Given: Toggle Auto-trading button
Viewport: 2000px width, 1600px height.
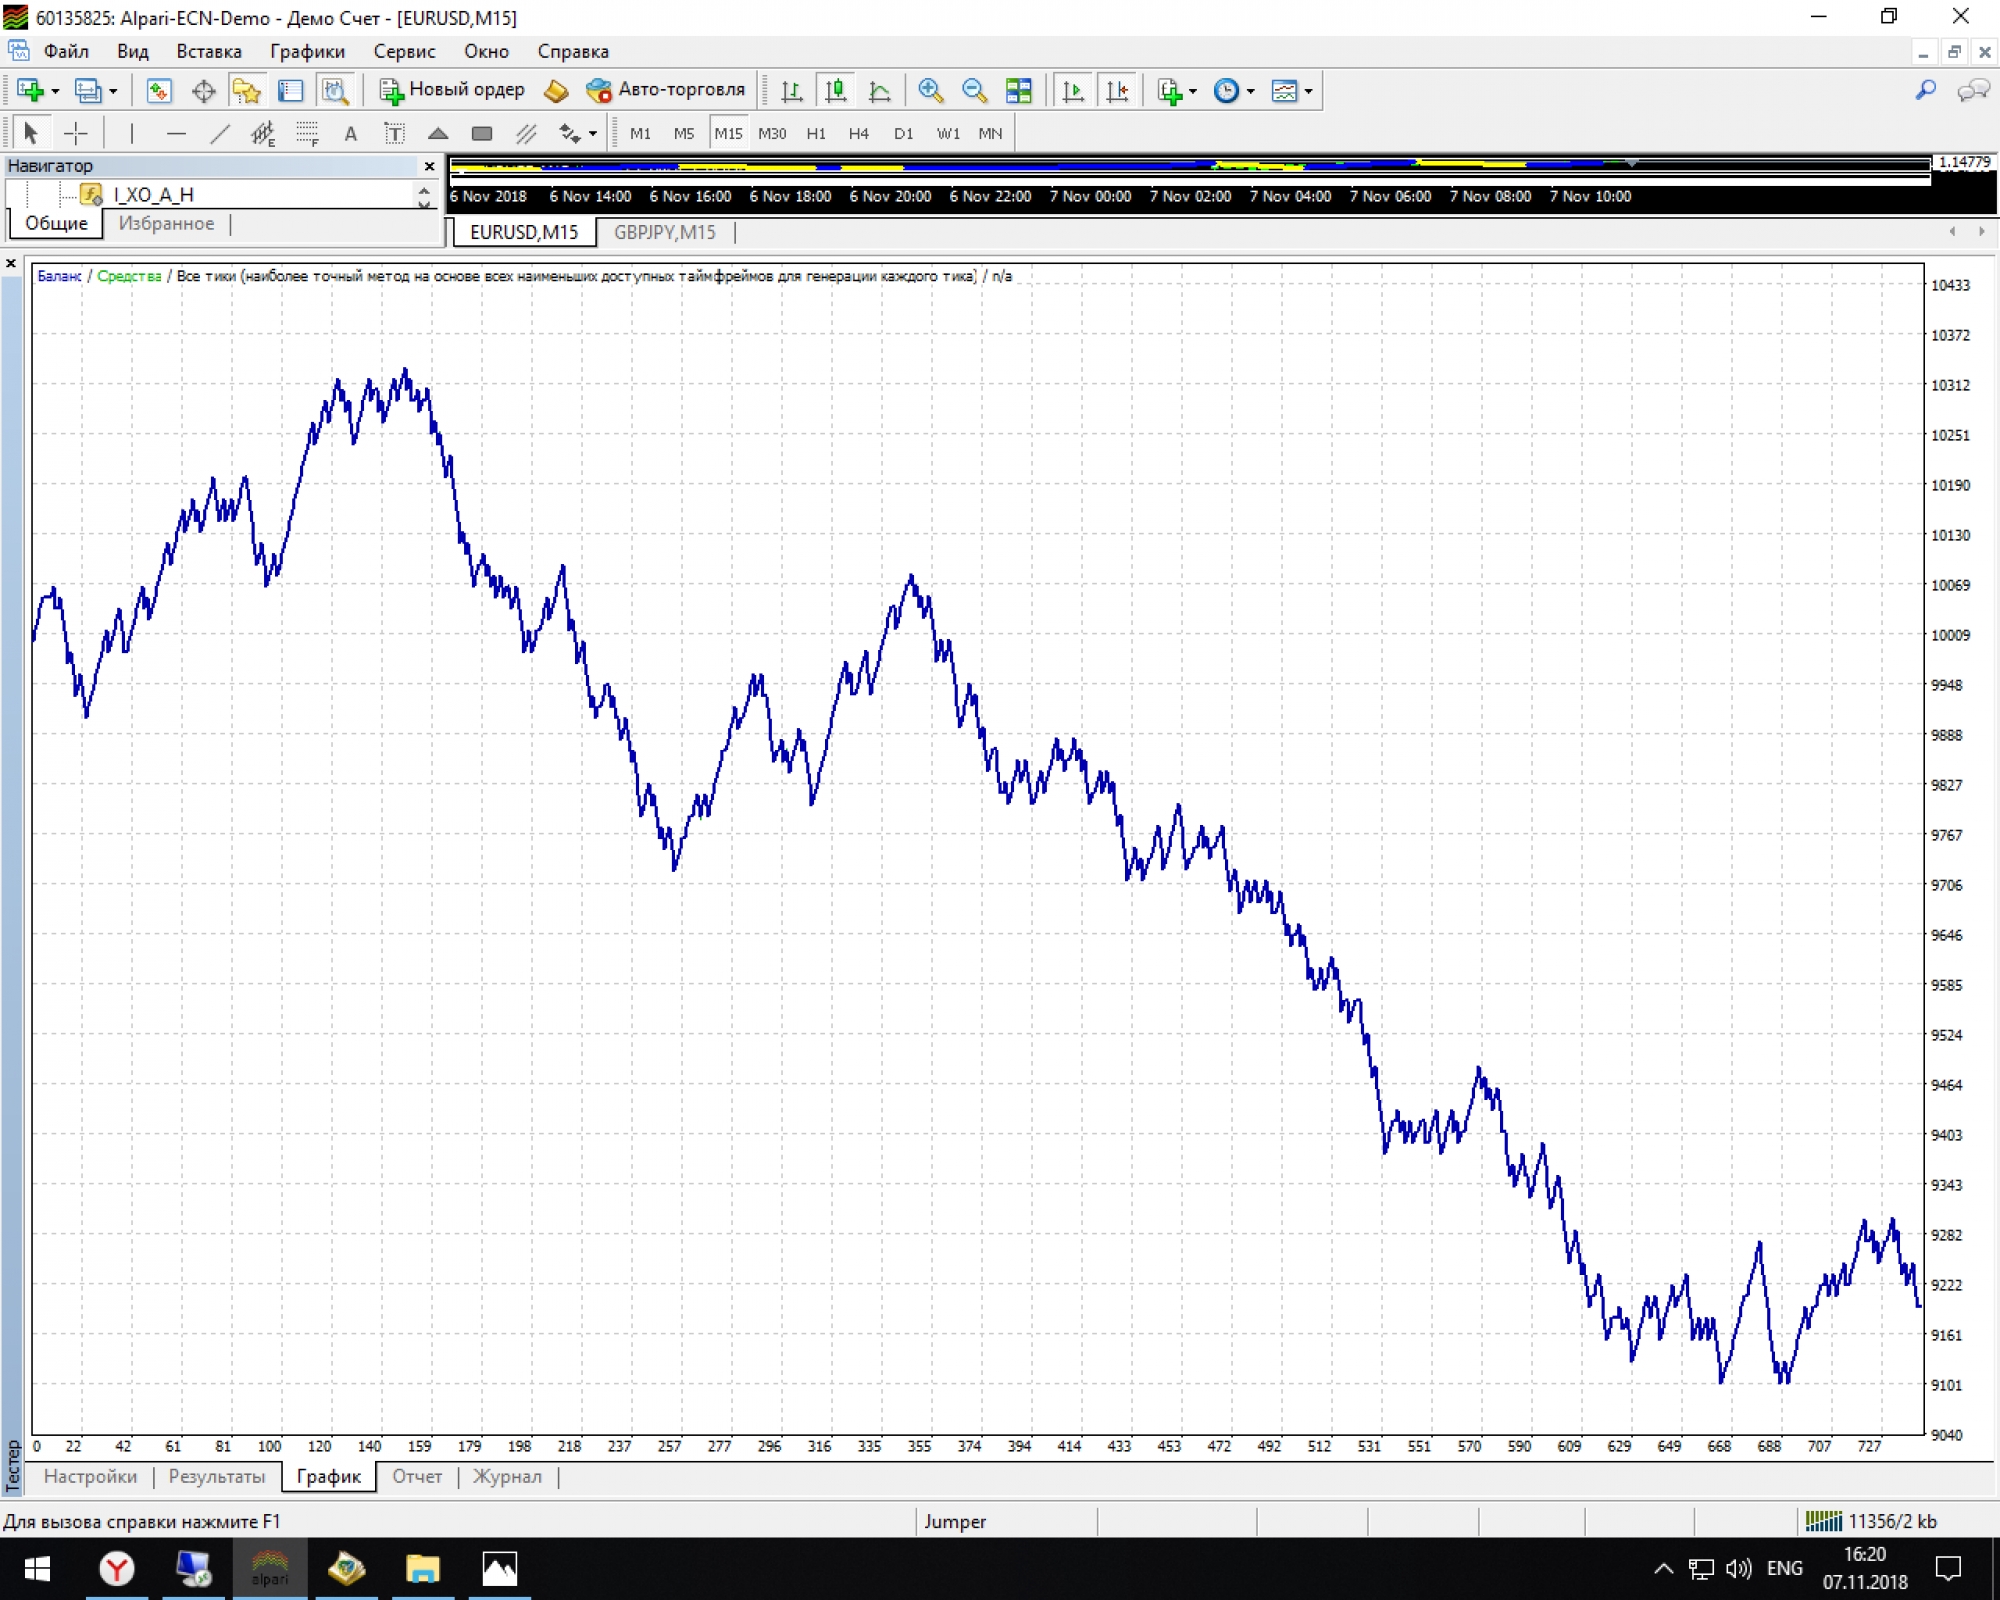Looking at the screenshot, I should pyautogui.click(x=666, y=90).
